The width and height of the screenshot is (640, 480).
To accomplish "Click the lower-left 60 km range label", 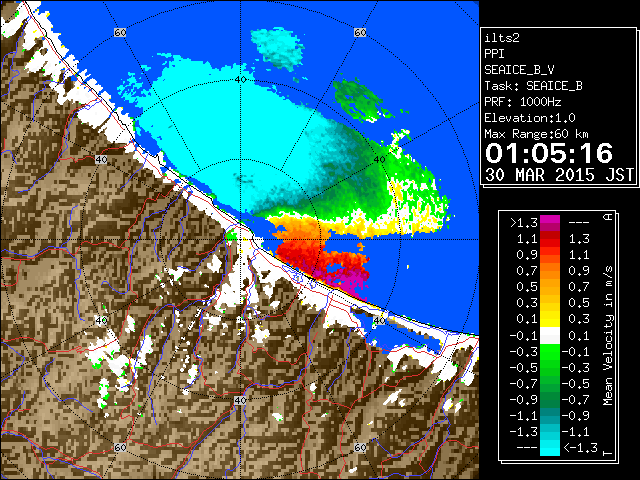I will 120,447.
